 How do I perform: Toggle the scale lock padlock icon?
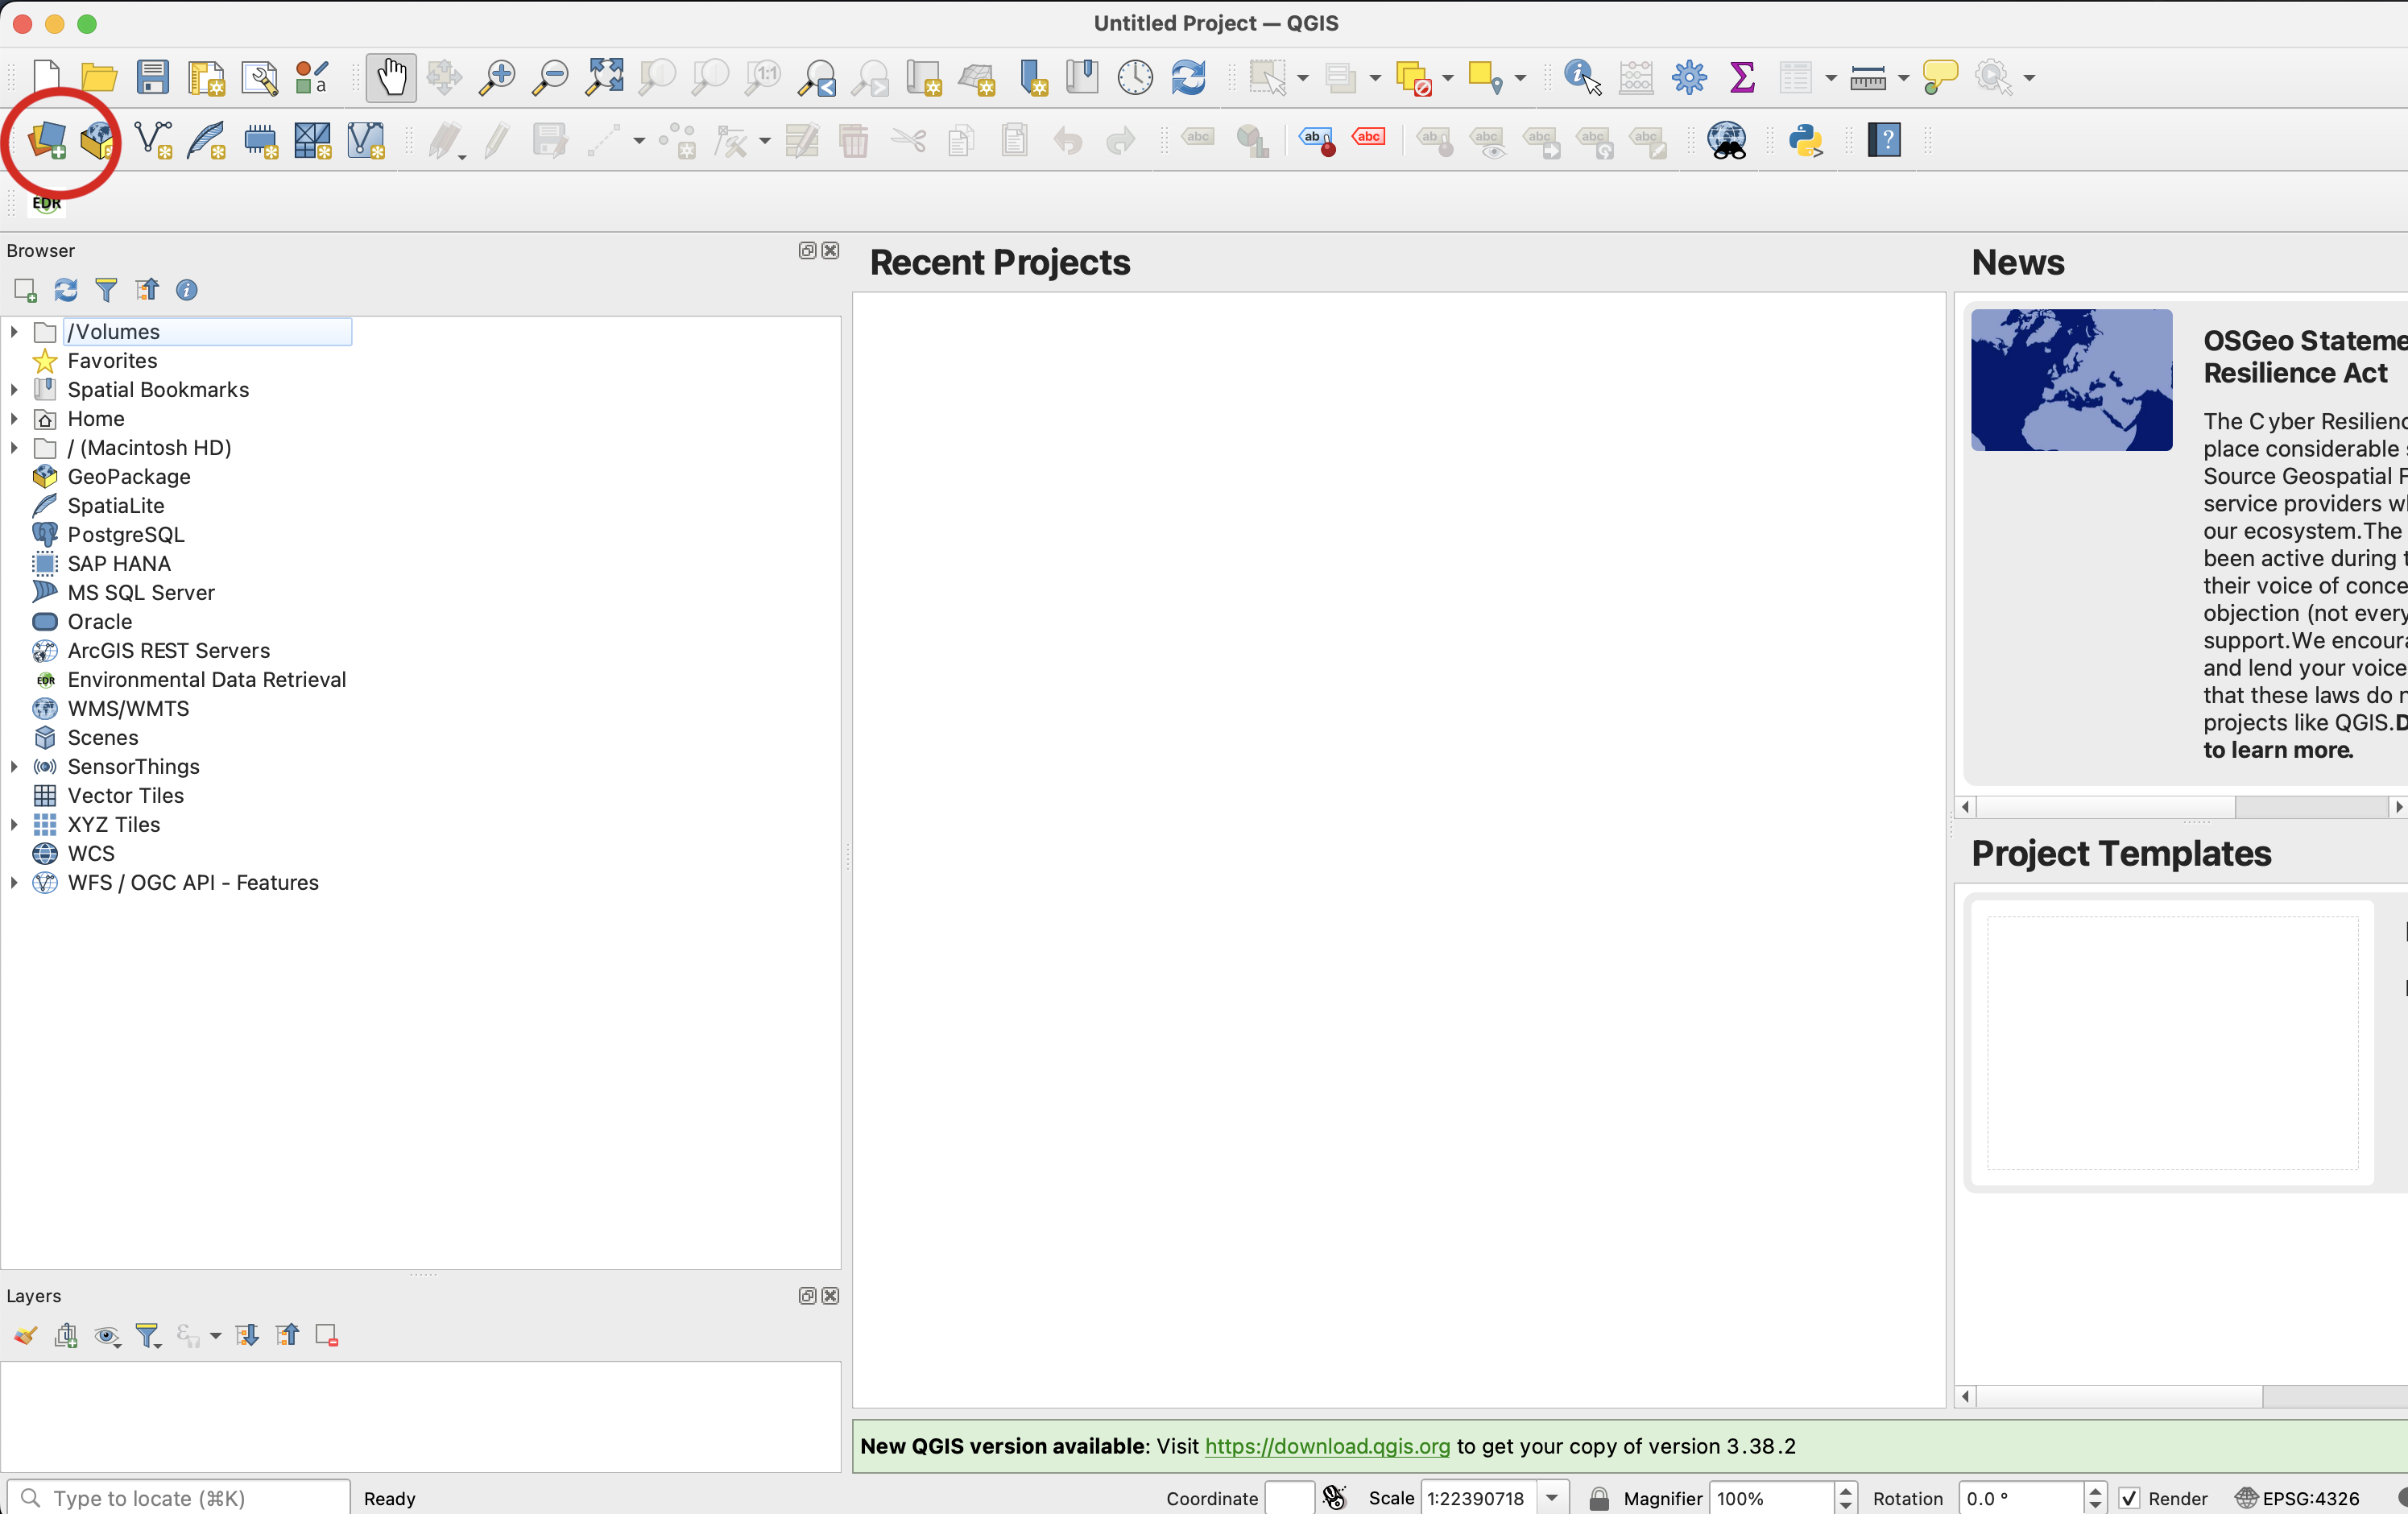(x=1599, y=1498)
